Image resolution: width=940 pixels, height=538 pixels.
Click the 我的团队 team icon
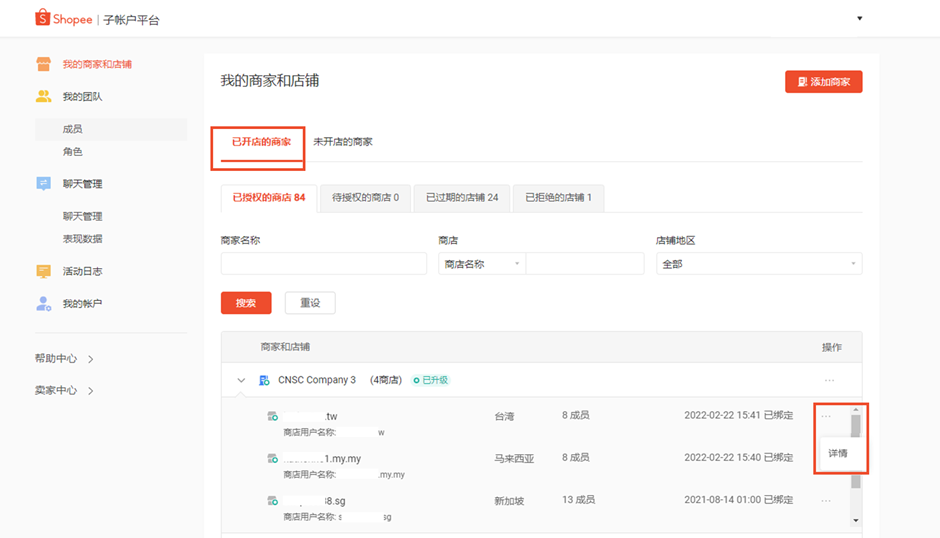coord(43,97)
